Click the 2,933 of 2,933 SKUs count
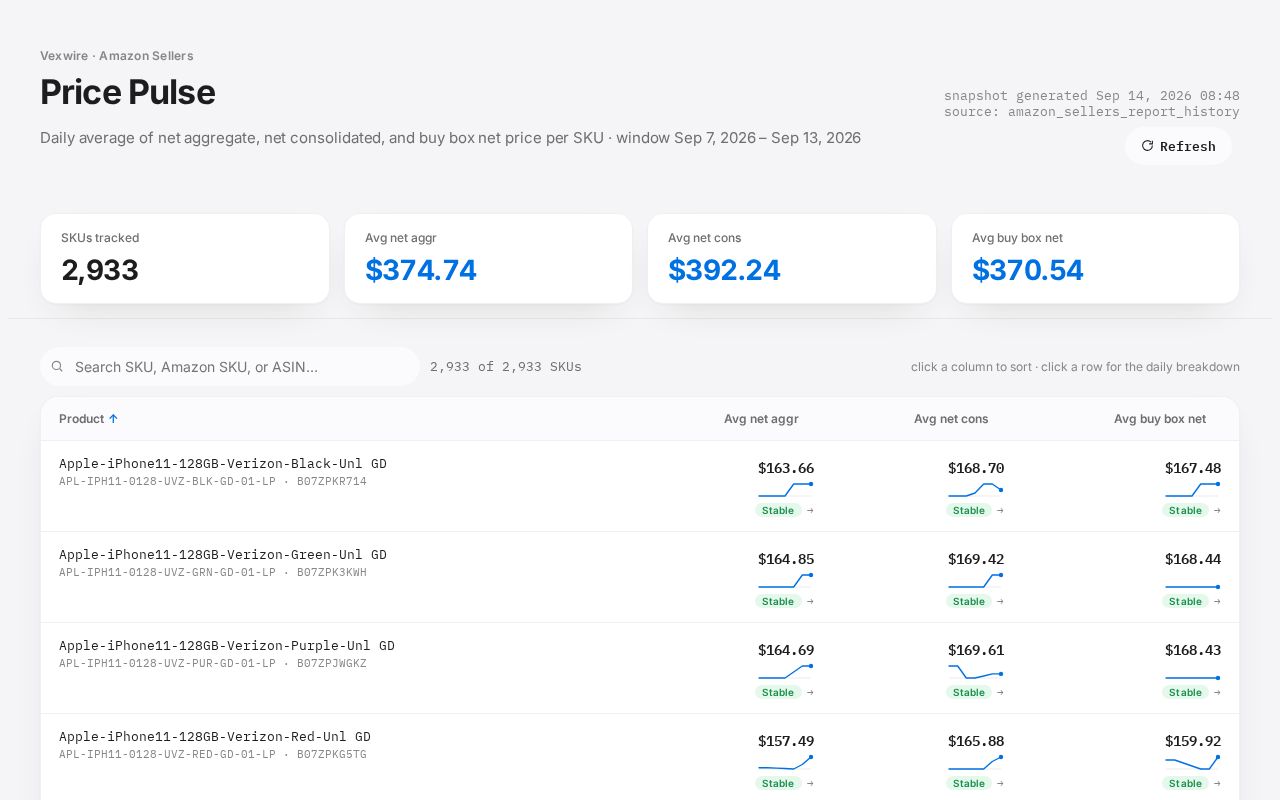 pos(506,367)
